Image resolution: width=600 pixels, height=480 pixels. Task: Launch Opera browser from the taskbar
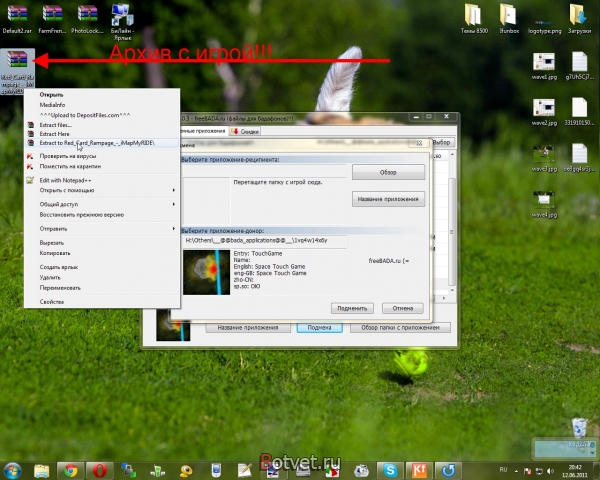[x=101, y=469]
